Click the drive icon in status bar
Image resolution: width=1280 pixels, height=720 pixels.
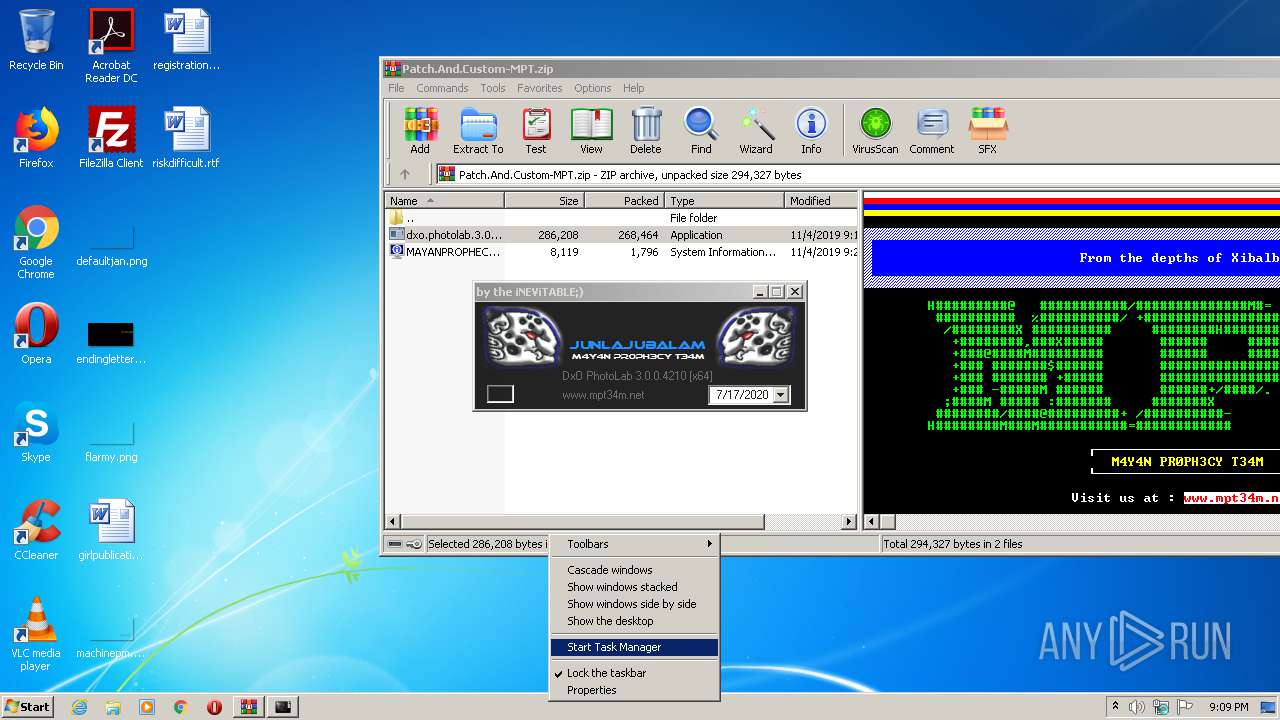pos(395,544)
